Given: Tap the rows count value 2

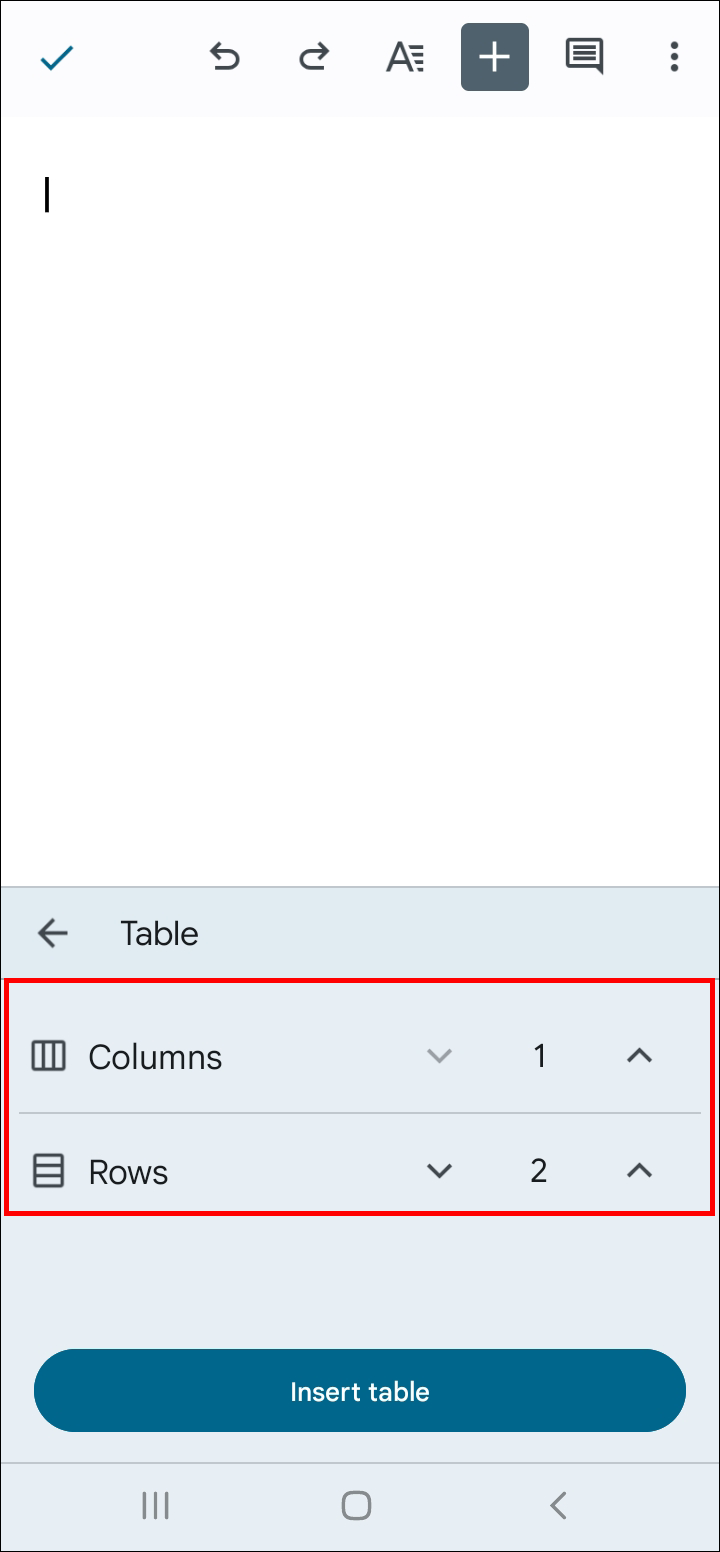Looking at the screenshot, I should (x=539, y=1170).
